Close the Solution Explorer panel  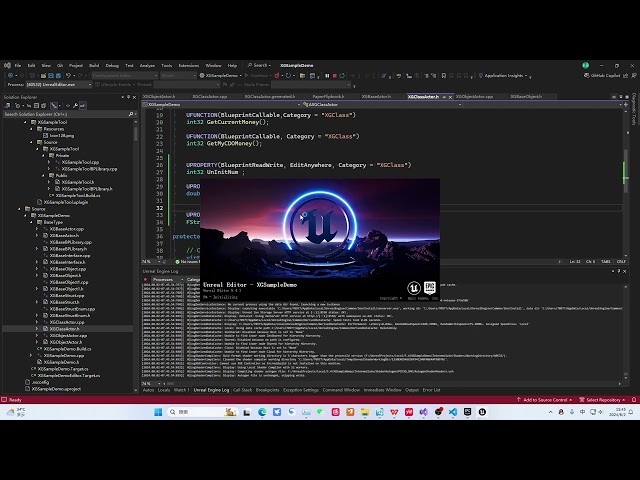[x=134, y=97]
